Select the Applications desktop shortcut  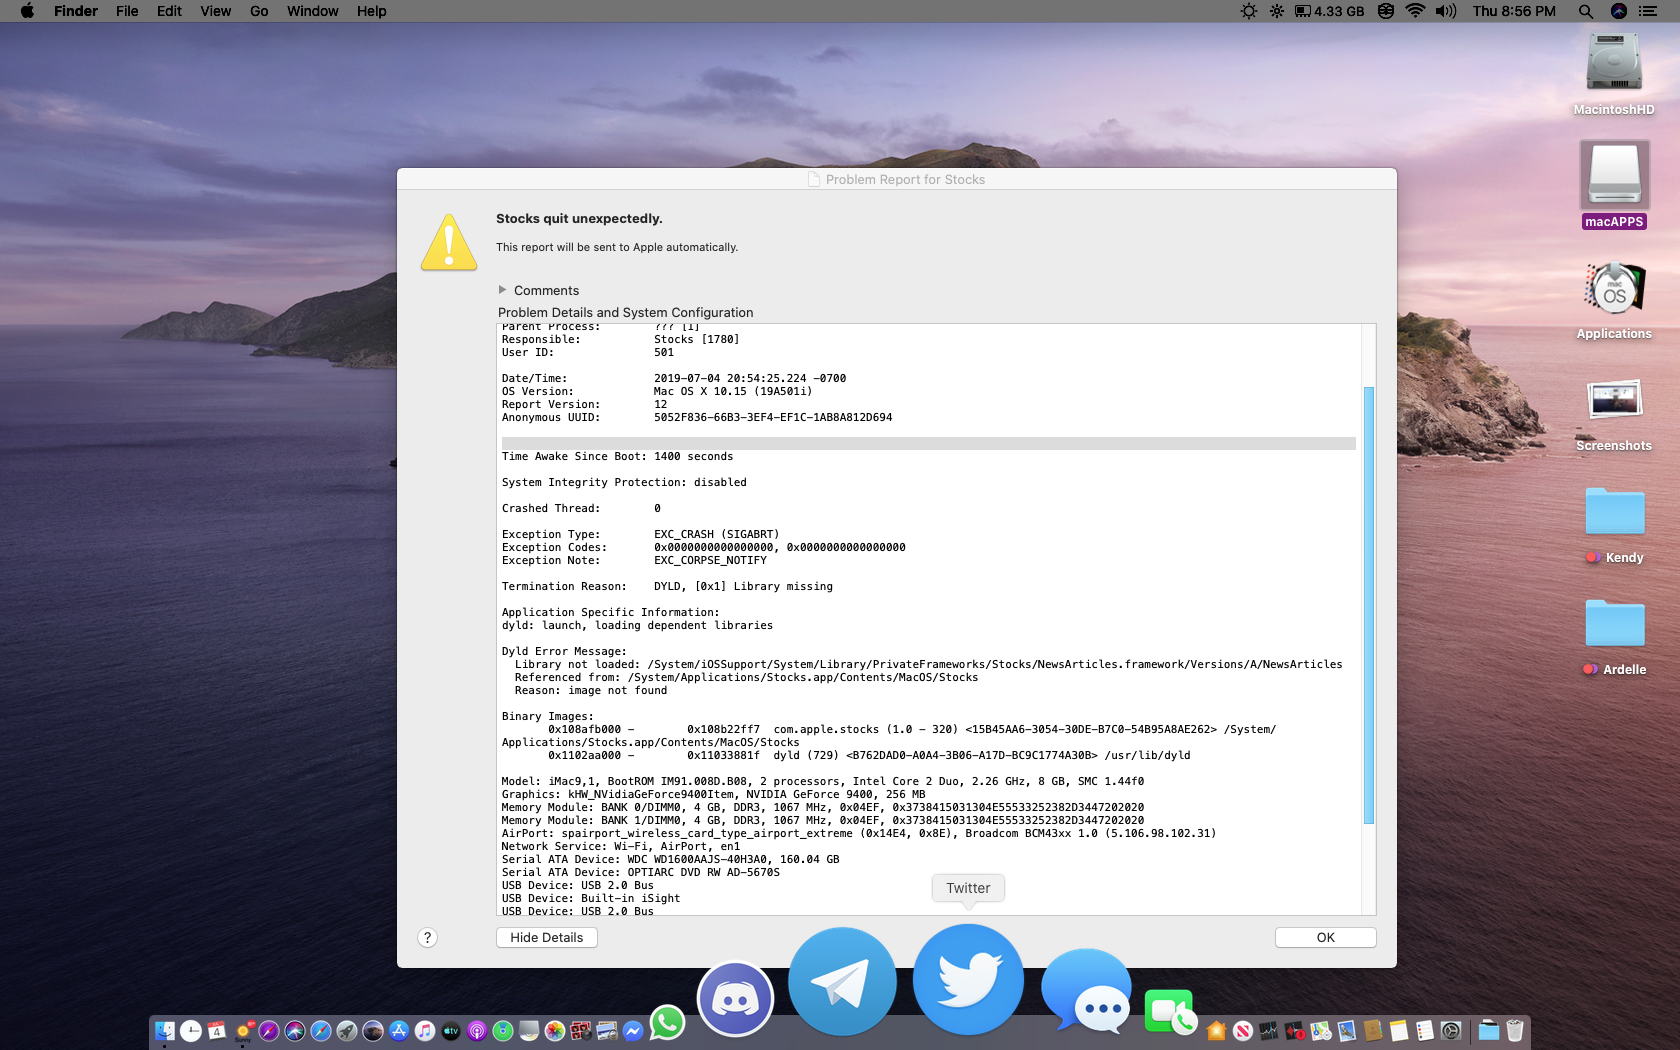click(x=1614, y=300)
